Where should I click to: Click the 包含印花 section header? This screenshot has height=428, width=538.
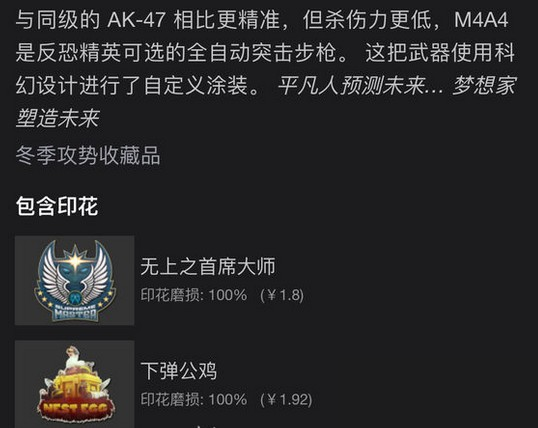[x=57, y=206]
